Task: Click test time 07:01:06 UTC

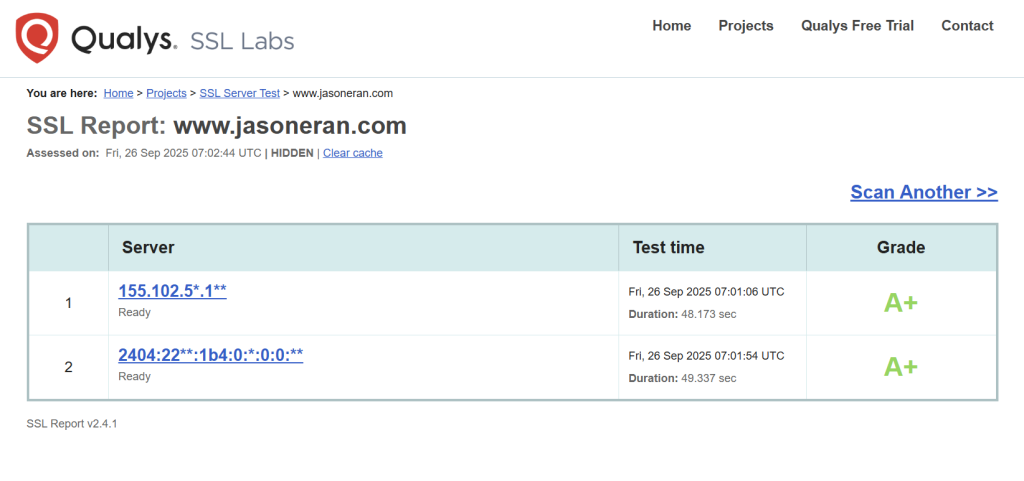Action: [x=706, y=292]
